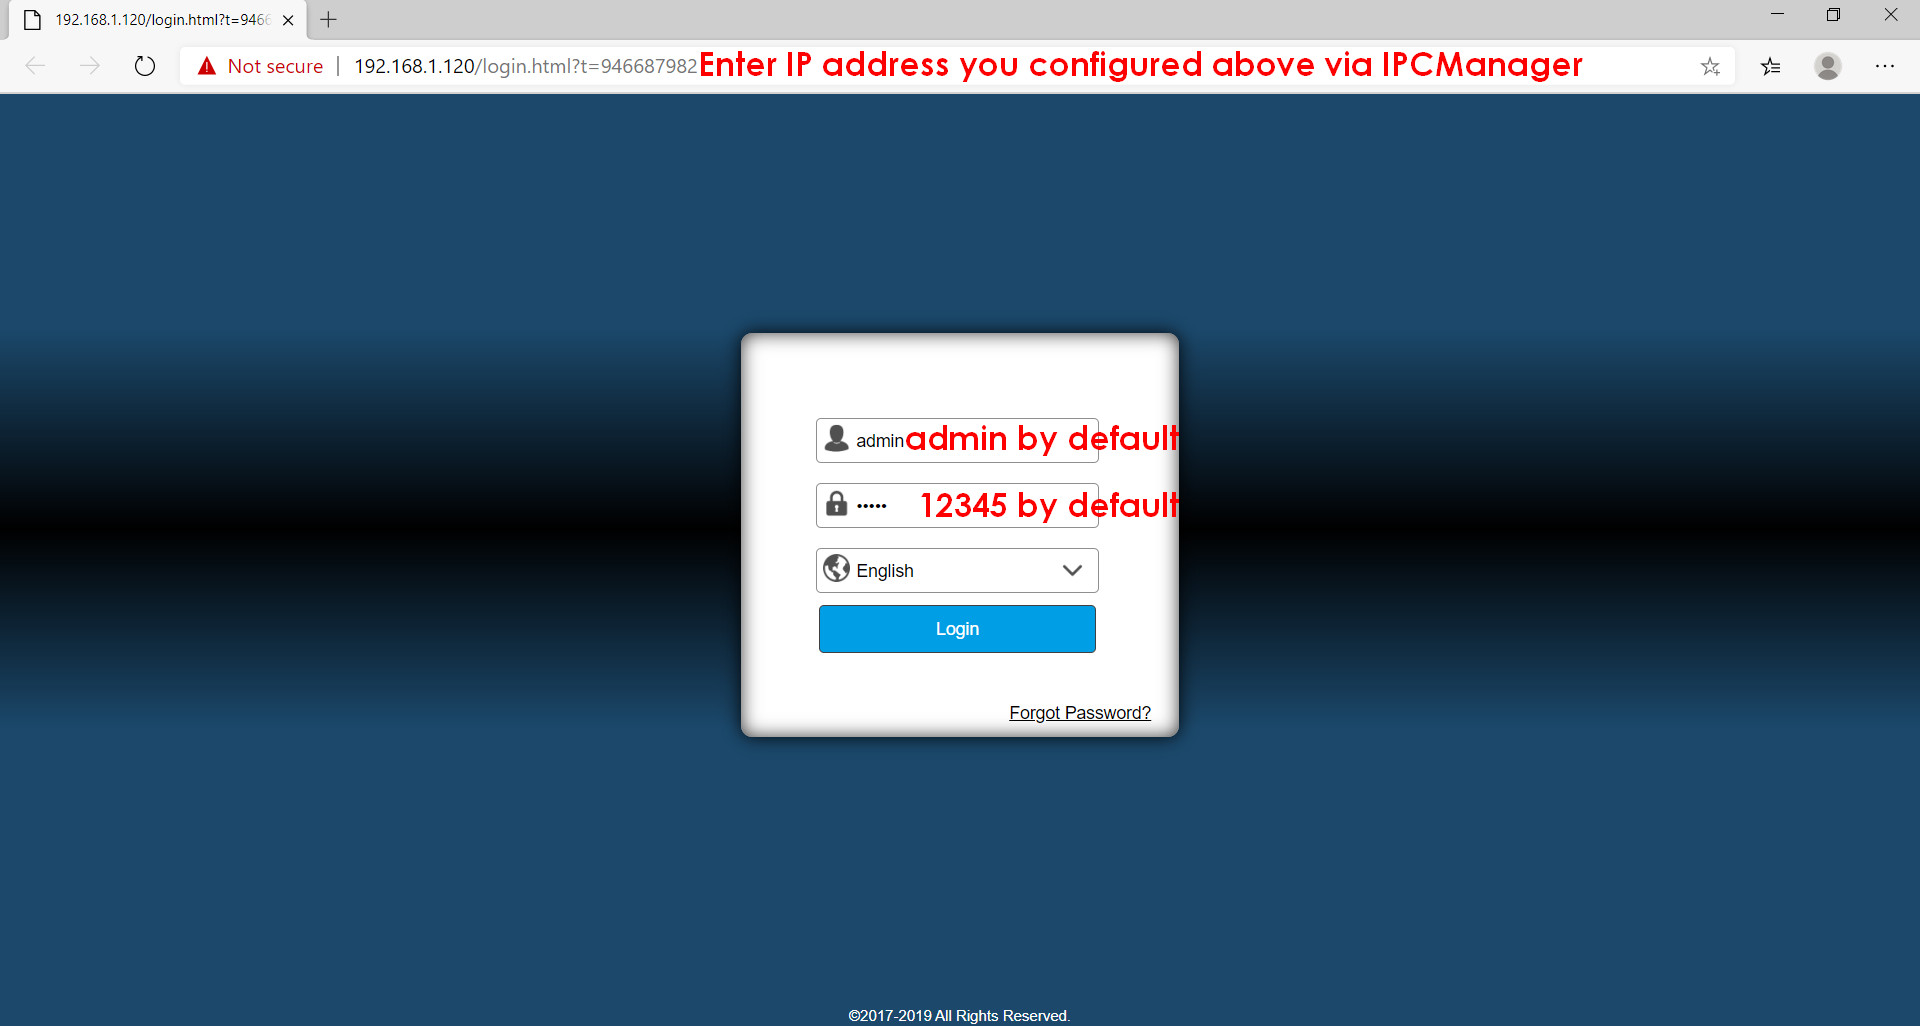Screen dimensions: 1920x1026
Task: Open the browser profile avatar
Action: [x=1828, y=66]
